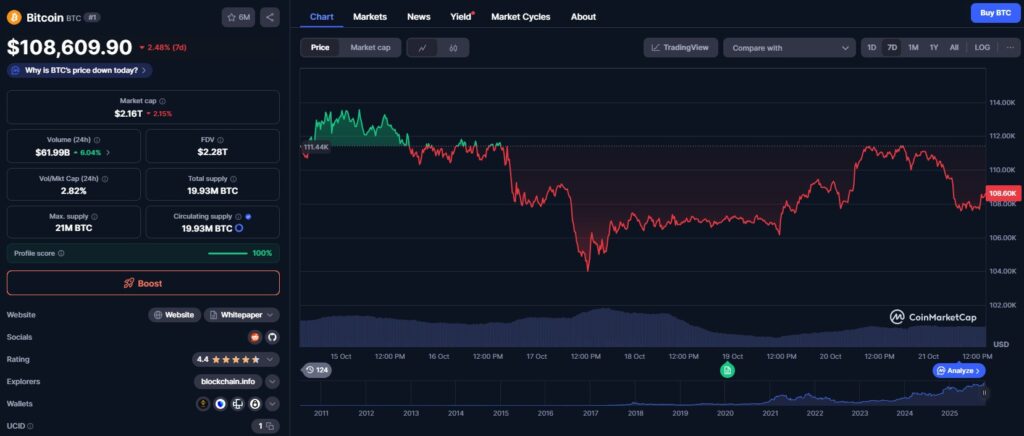The width and height of the screenshot is (1024, 436).
Task: Open blue shield wallet icon
Action: [x=220, y=404]
